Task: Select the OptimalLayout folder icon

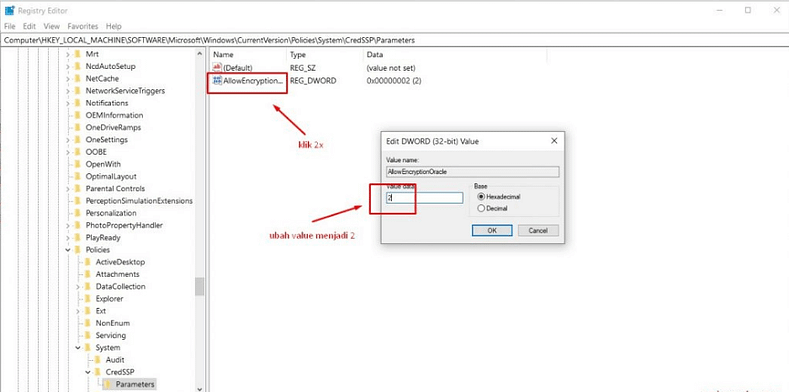Action: coord(77,176)
